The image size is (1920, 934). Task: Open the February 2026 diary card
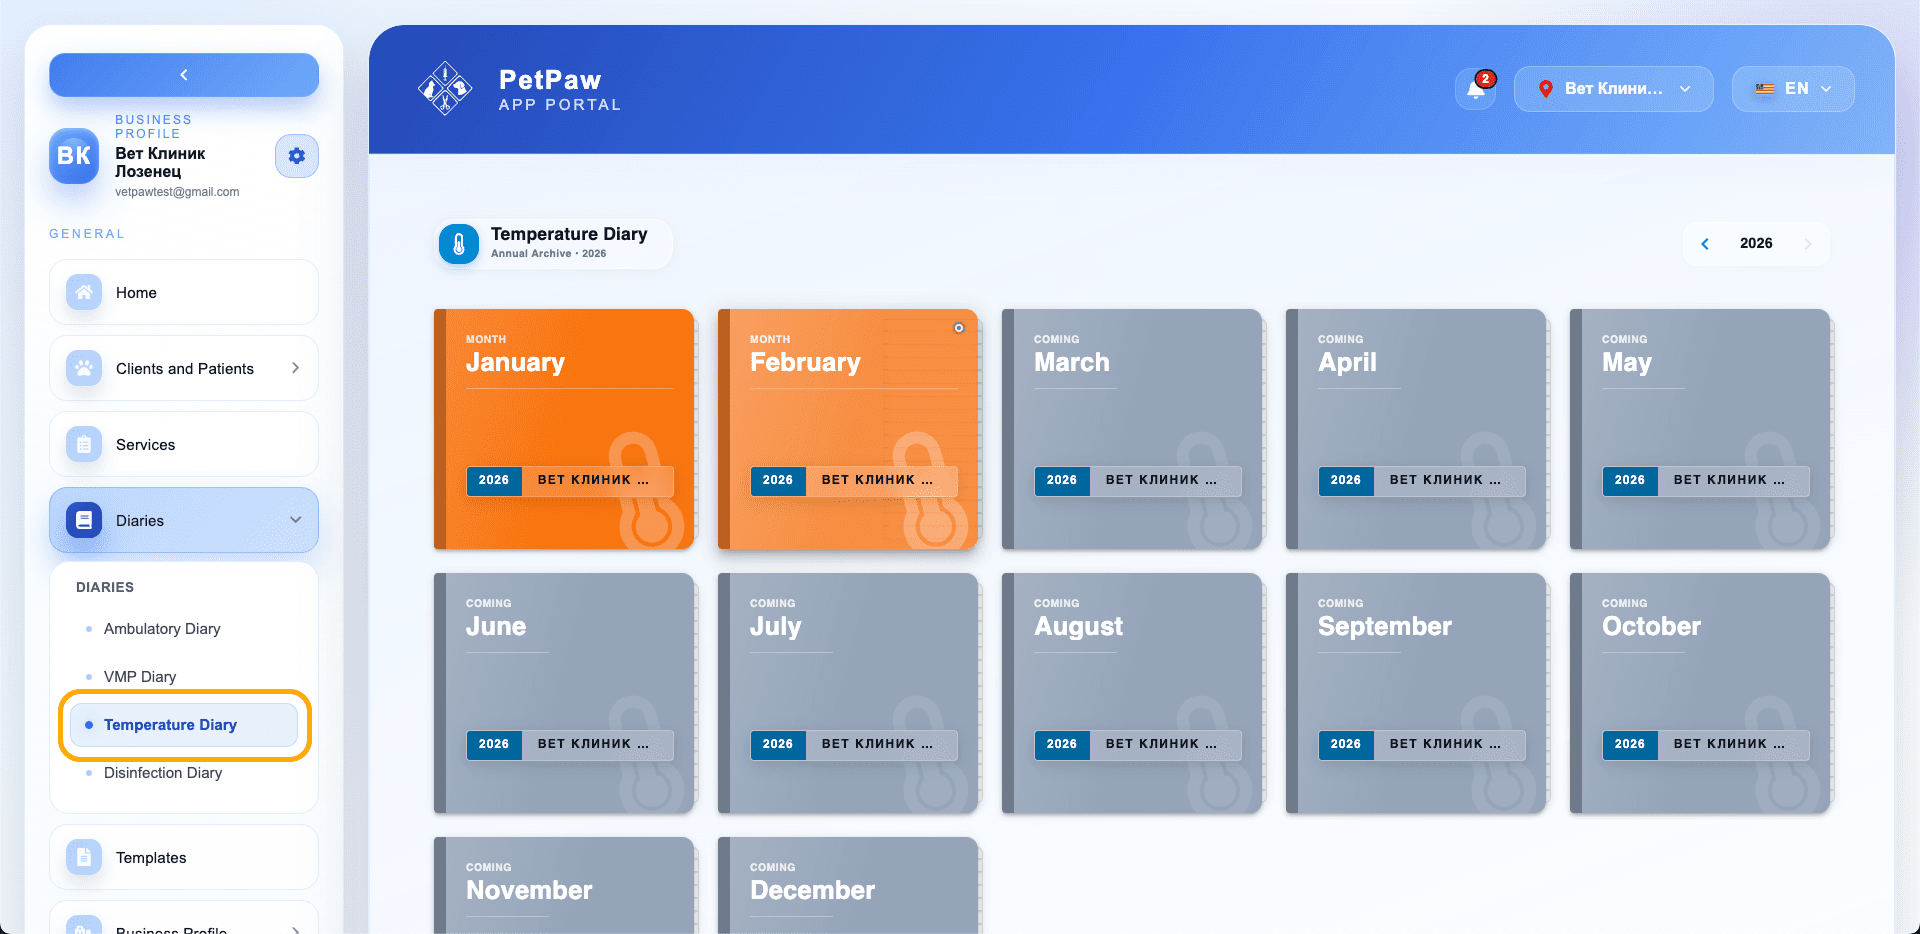848,429
